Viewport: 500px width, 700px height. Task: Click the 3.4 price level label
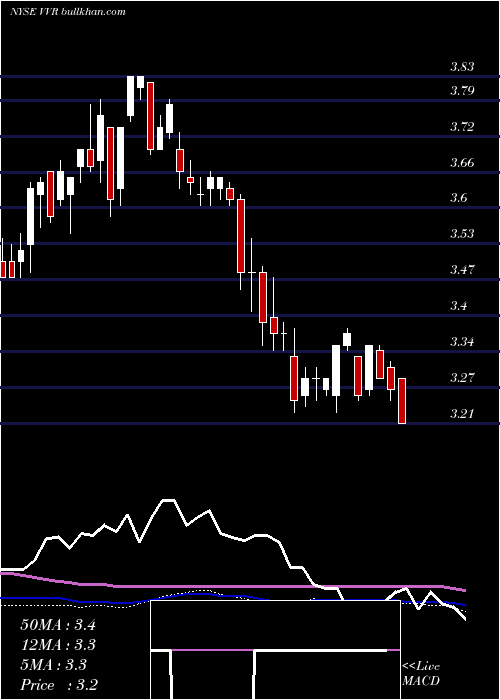click(459, 306)
